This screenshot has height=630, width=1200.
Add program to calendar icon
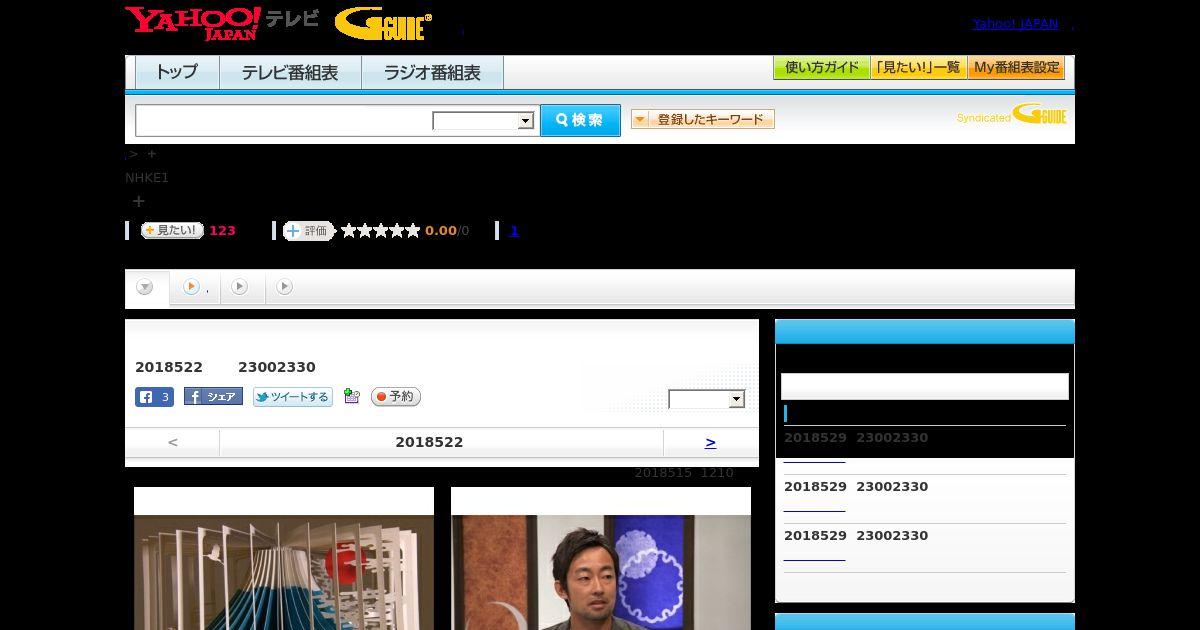[x=351, y=396]
